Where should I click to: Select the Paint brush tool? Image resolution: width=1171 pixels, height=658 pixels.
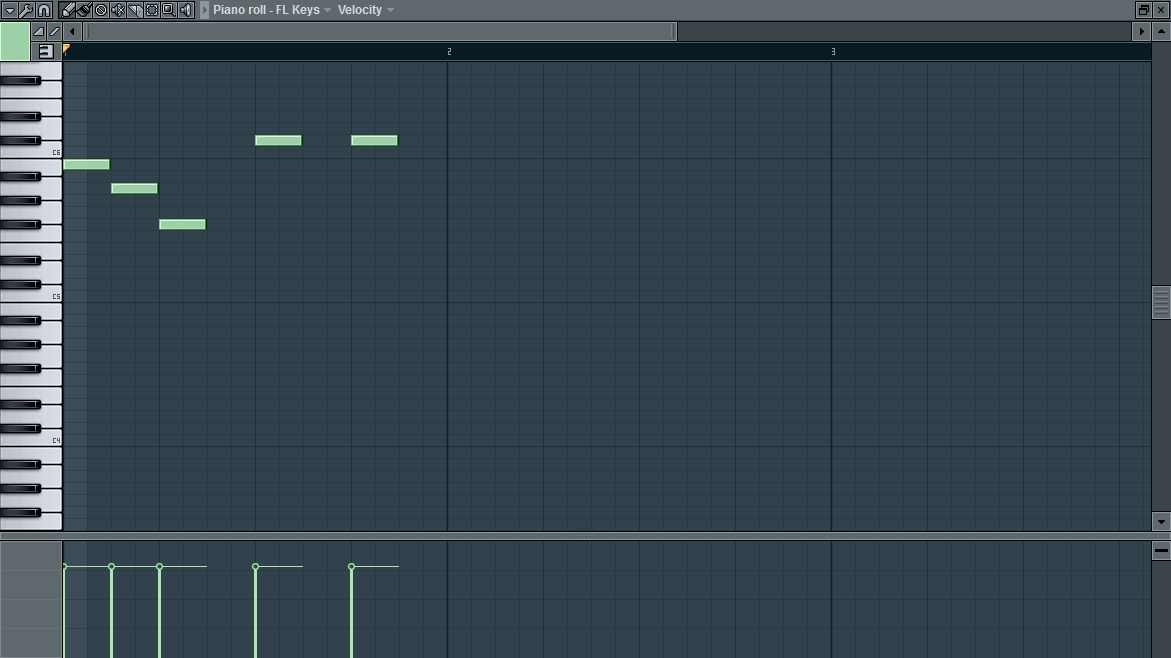click(x=84, y=10)
